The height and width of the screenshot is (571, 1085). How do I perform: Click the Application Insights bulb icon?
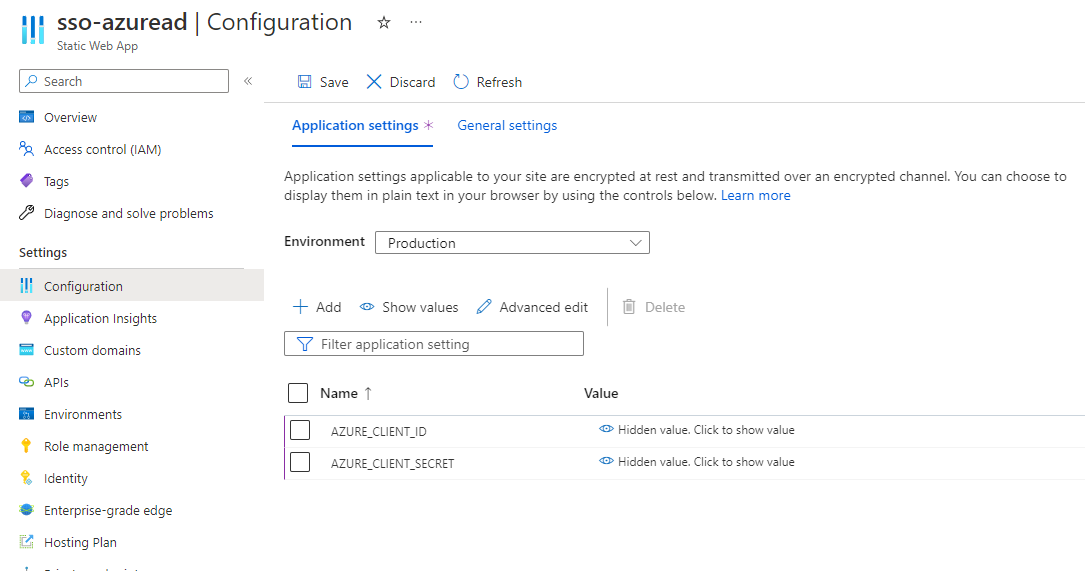click(26, 317)
